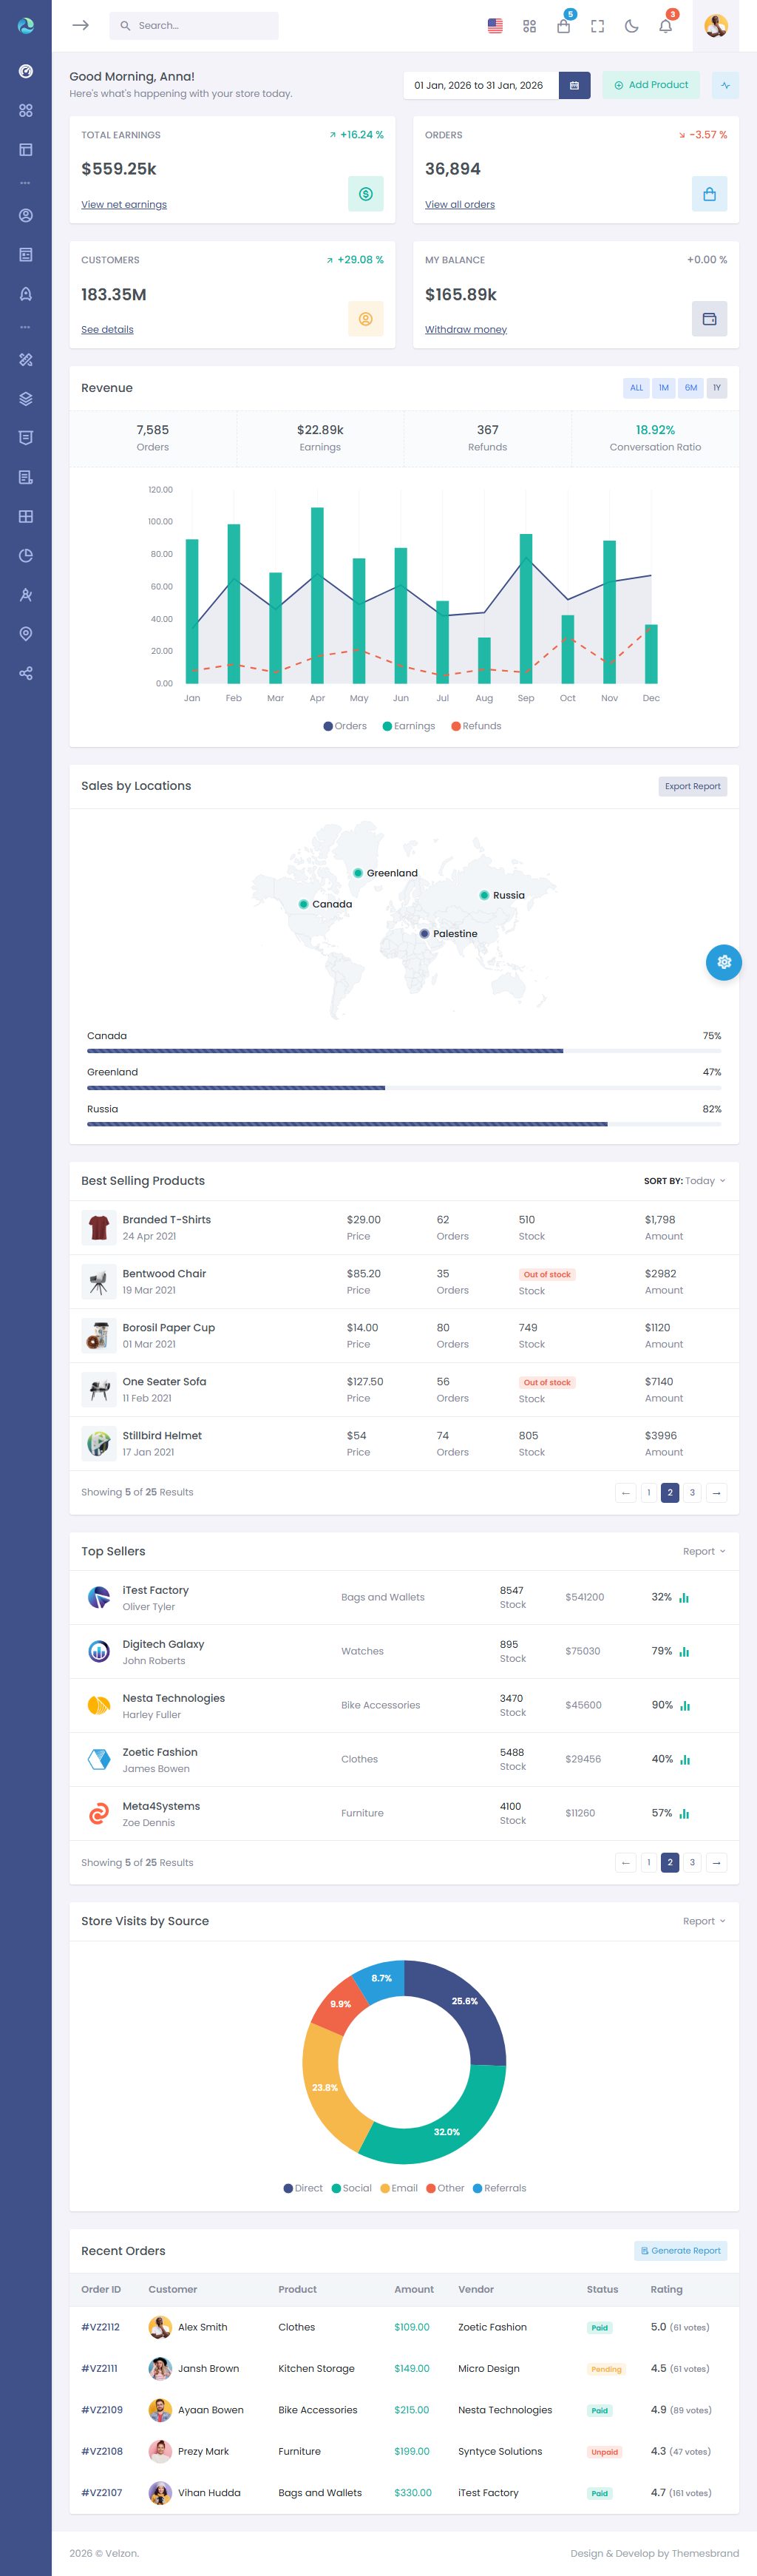
Task: Toggle the Referrals legend item in donut chart
Action: (x=499, y=2188)
